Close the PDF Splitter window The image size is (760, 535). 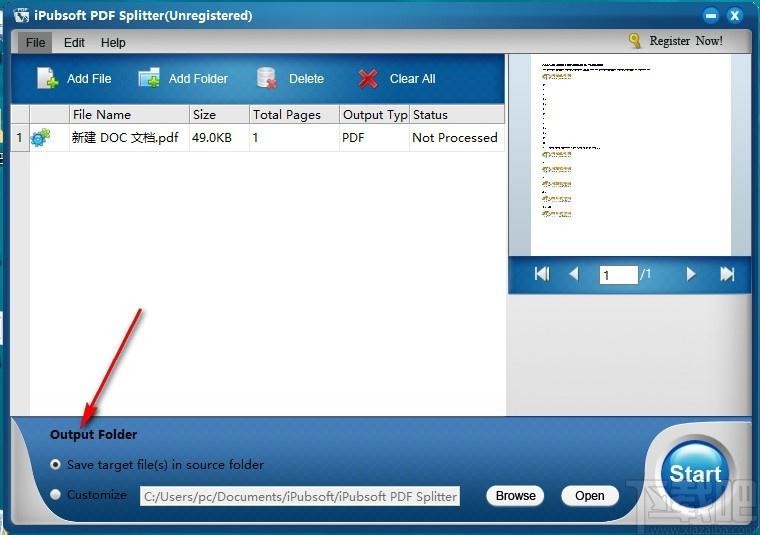coord(734,16)
